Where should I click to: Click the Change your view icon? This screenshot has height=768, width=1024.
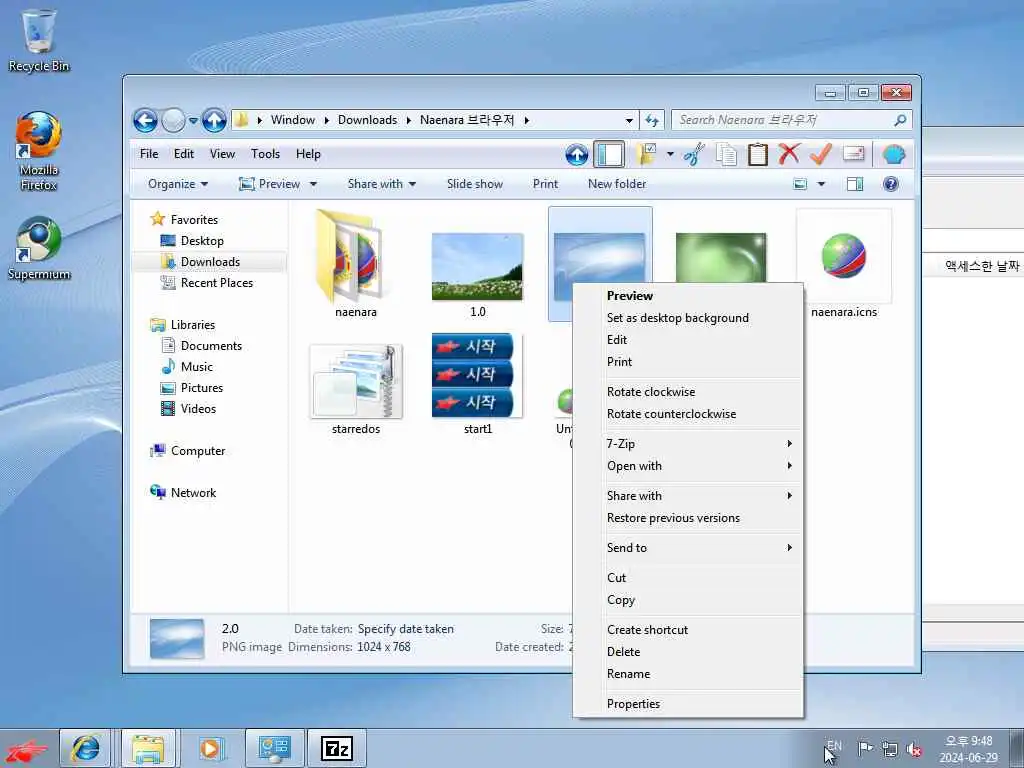click(x=800, y=184)
